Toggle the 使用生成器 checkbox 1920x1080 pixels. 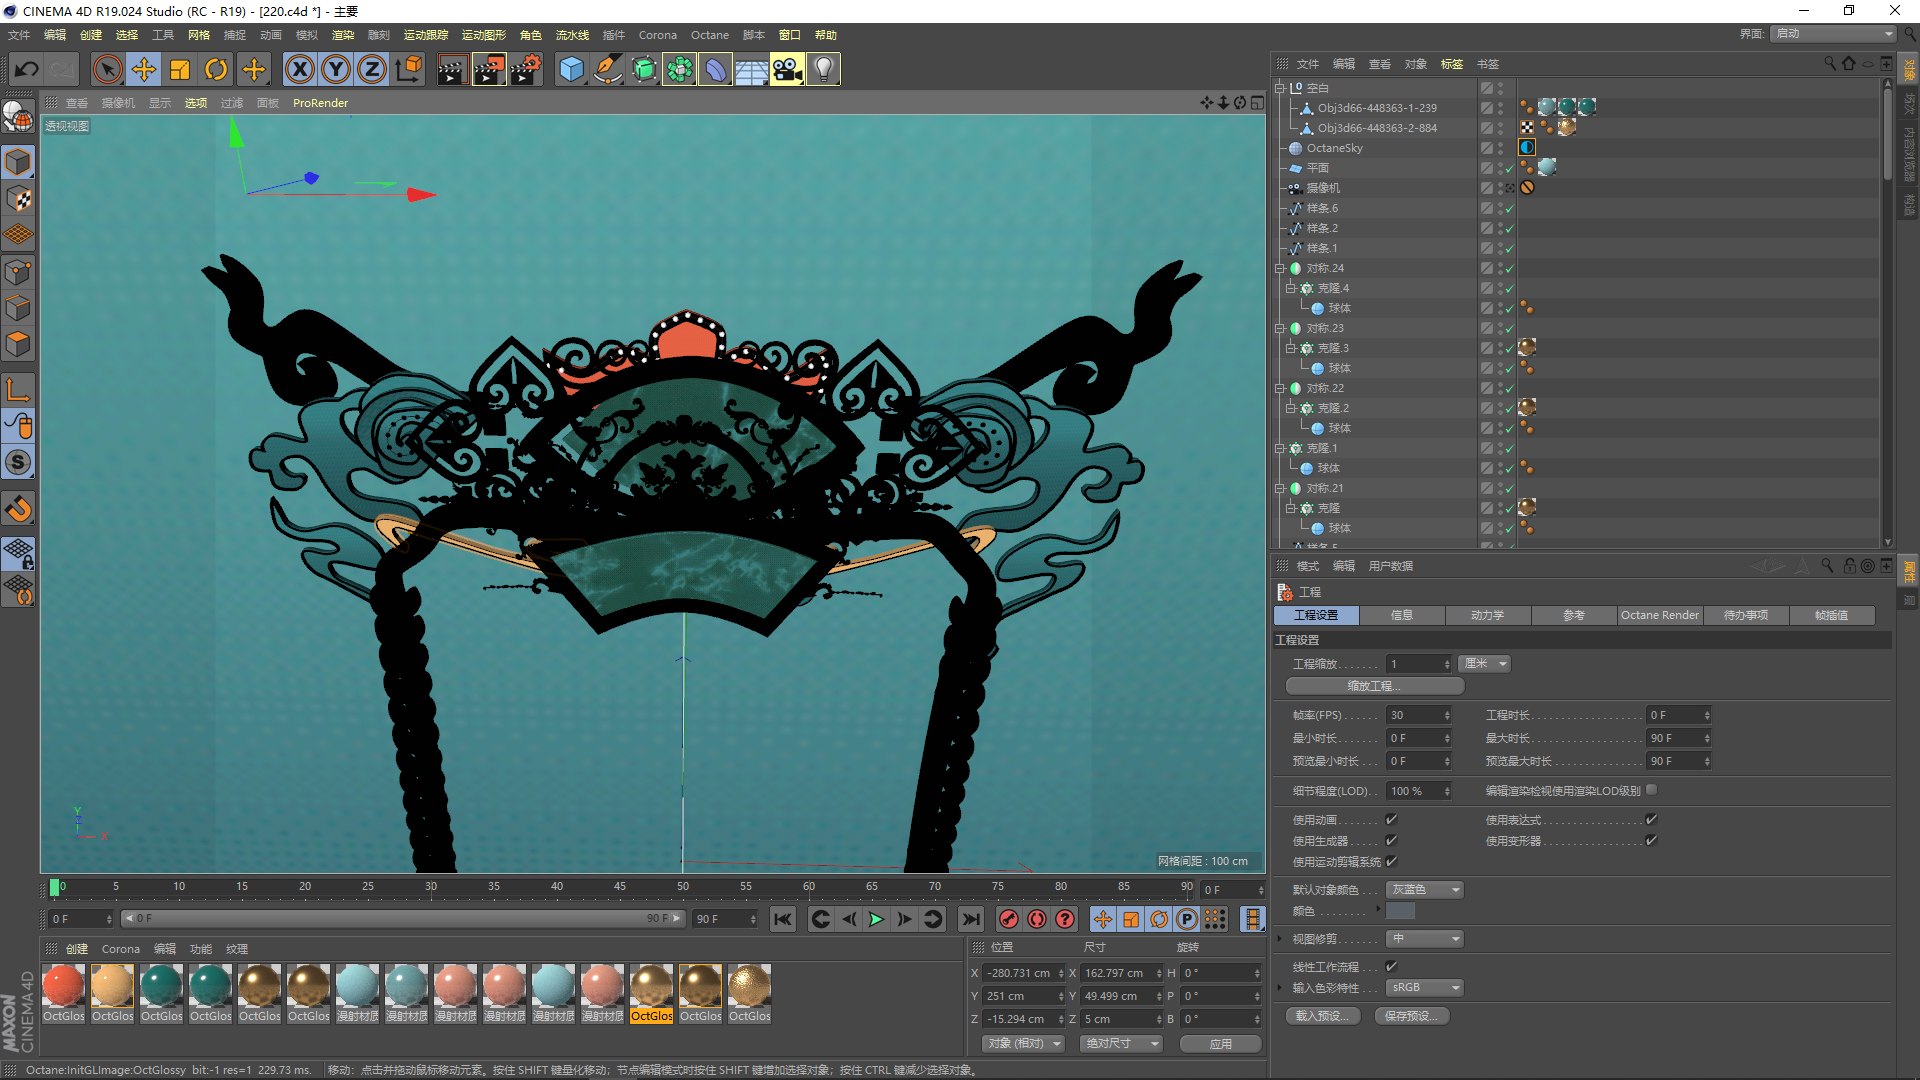point(1391,840)
